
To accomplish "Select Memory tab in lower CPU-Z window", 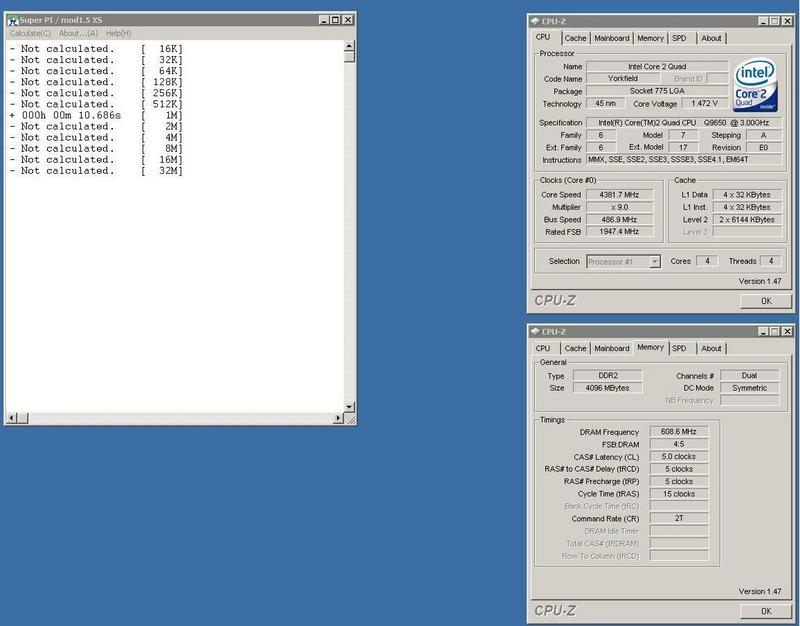I will [651, 347].
